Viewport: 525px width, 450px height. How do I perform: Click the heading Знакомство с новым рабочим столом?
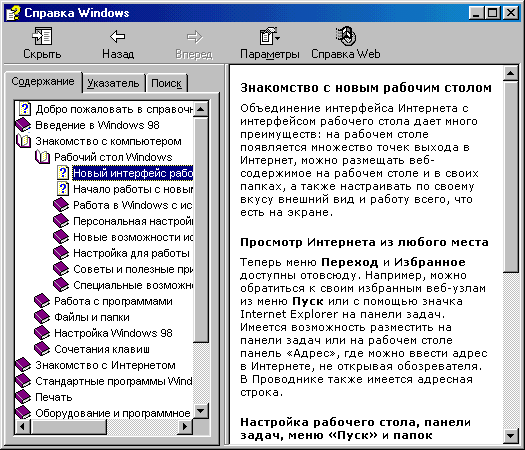366,88
